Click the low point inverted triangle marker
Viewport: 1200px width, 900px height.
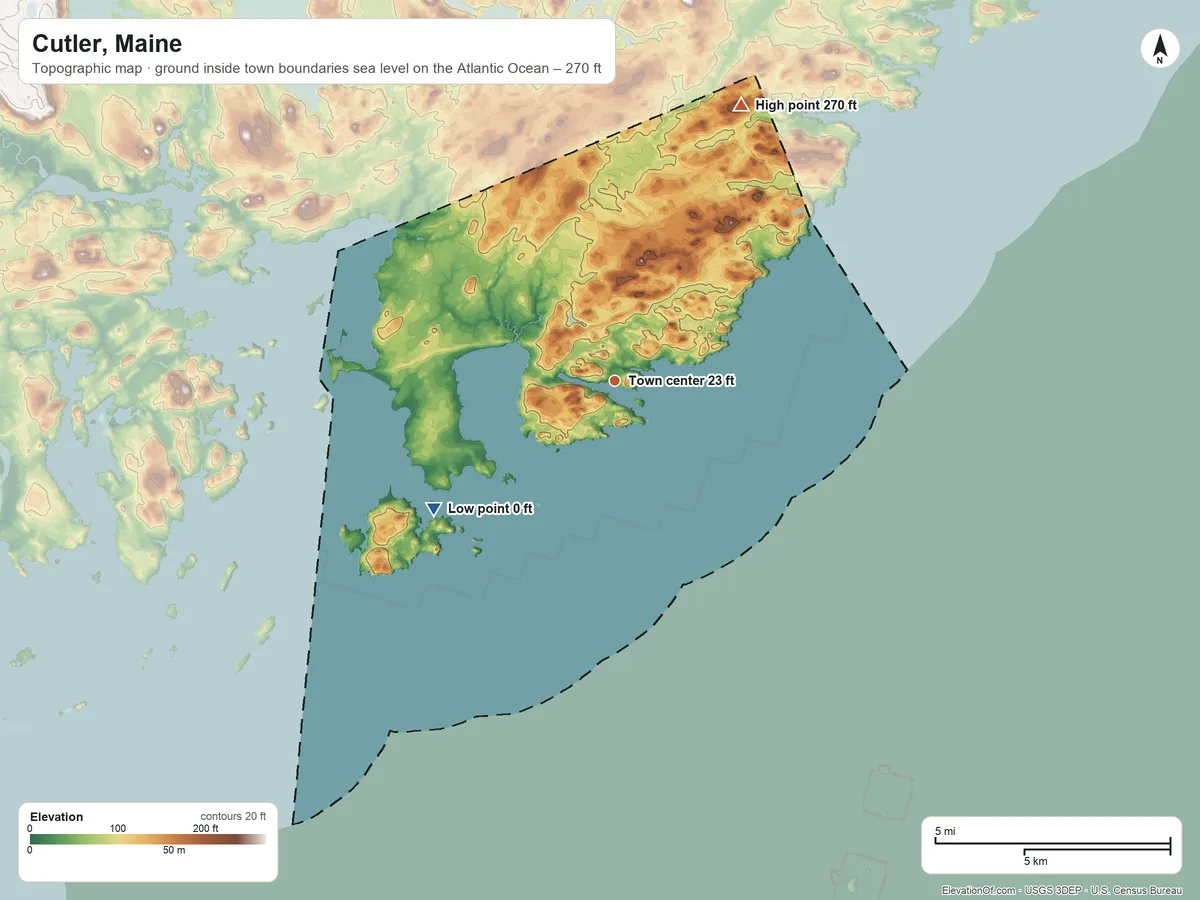[x=433, y=509]
